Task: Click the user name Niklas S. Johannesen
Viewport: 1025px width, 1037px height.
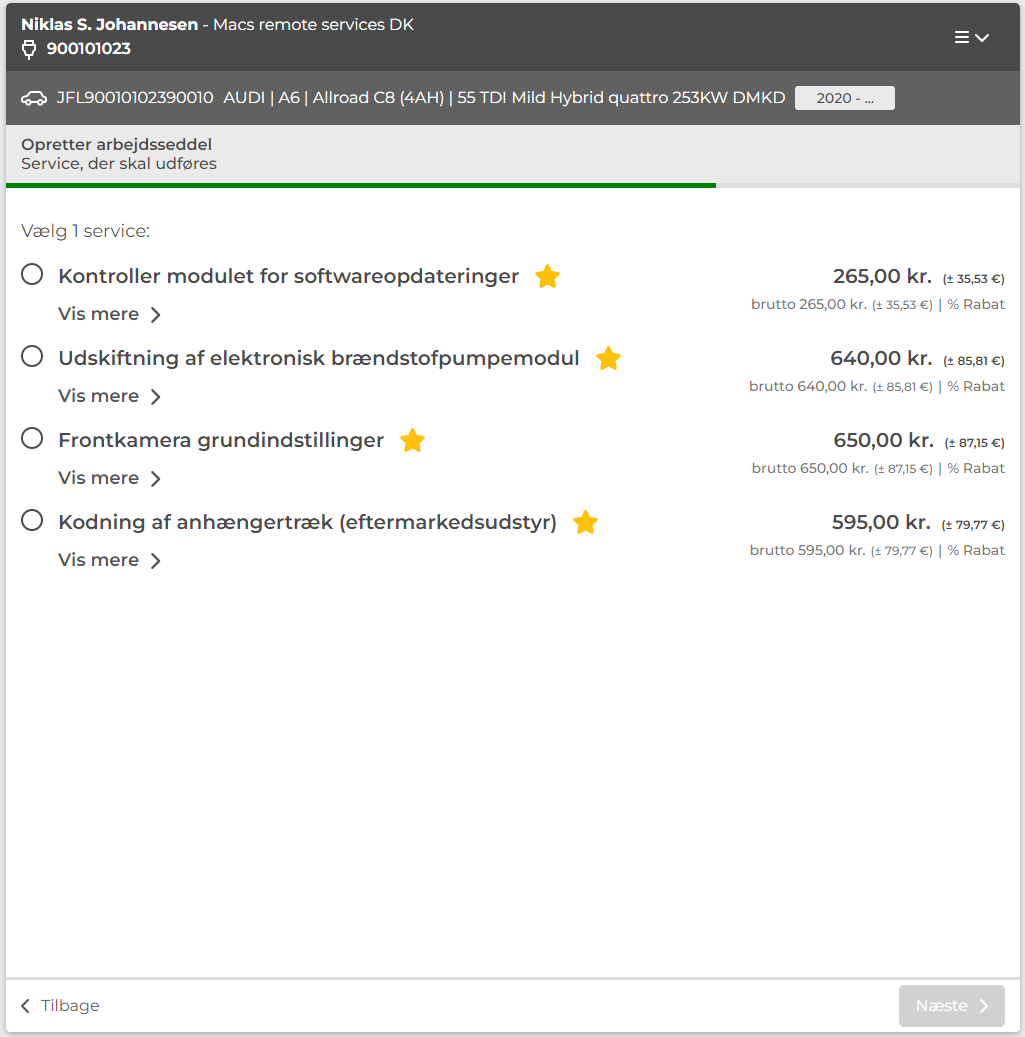Action: (x=110, y=24)
